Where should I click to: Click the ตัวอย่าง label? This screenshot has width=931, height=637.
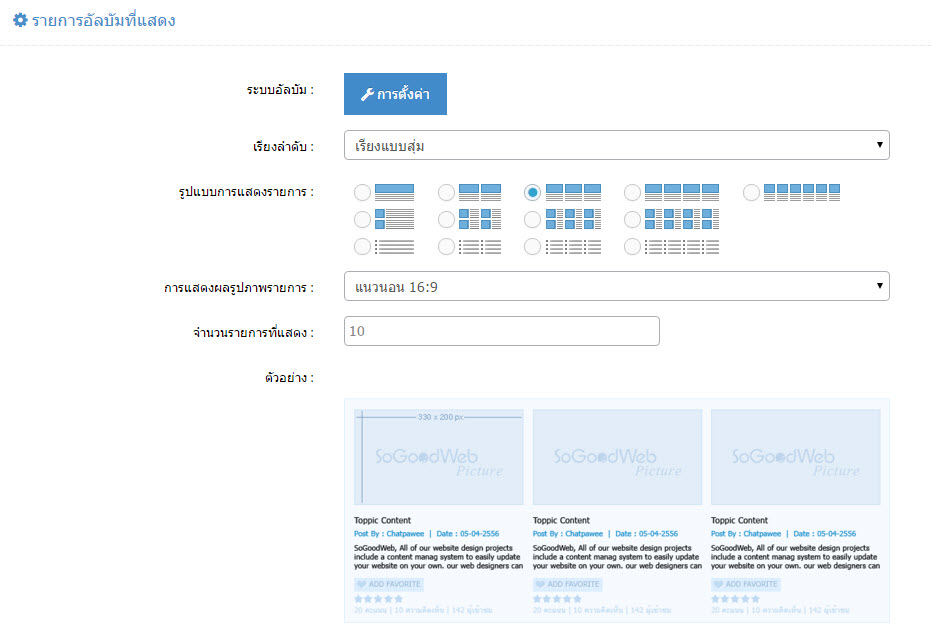[x=289, y=378]
